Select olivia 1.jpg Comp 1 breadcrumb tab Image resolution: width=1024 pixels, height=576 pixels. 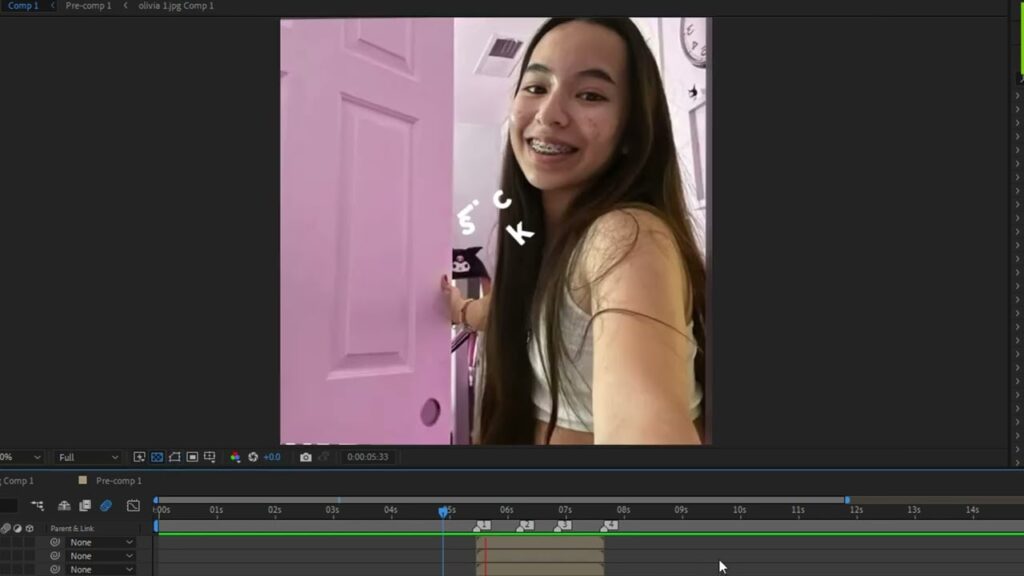coord(176,6)
